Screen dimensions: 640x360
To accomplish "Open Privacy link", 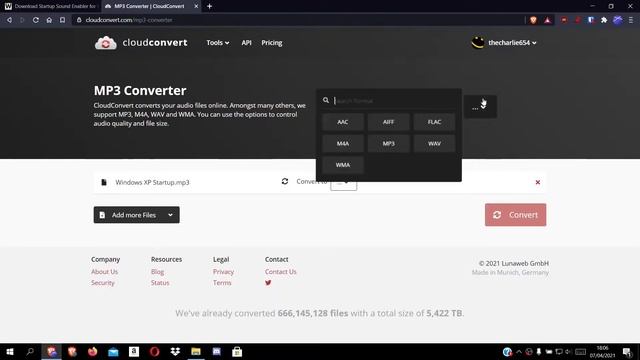I will (x=223, y=272).
